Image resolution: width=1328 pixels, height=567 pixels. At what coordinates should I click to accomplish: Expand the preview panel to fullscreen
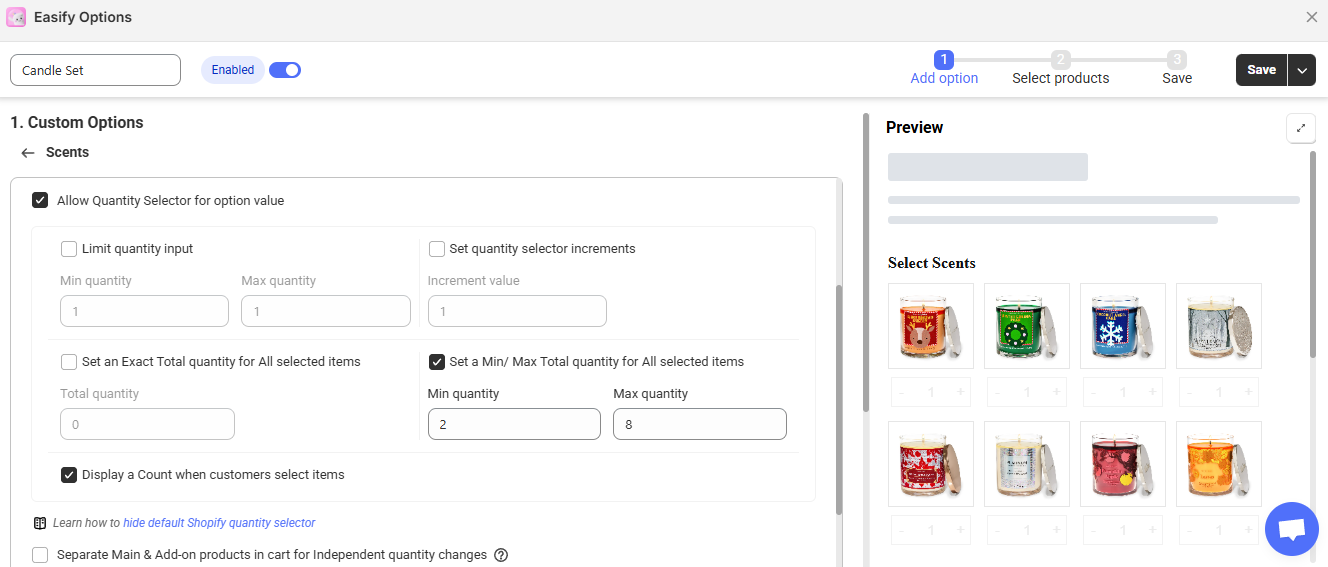(x=1300, y=128)
